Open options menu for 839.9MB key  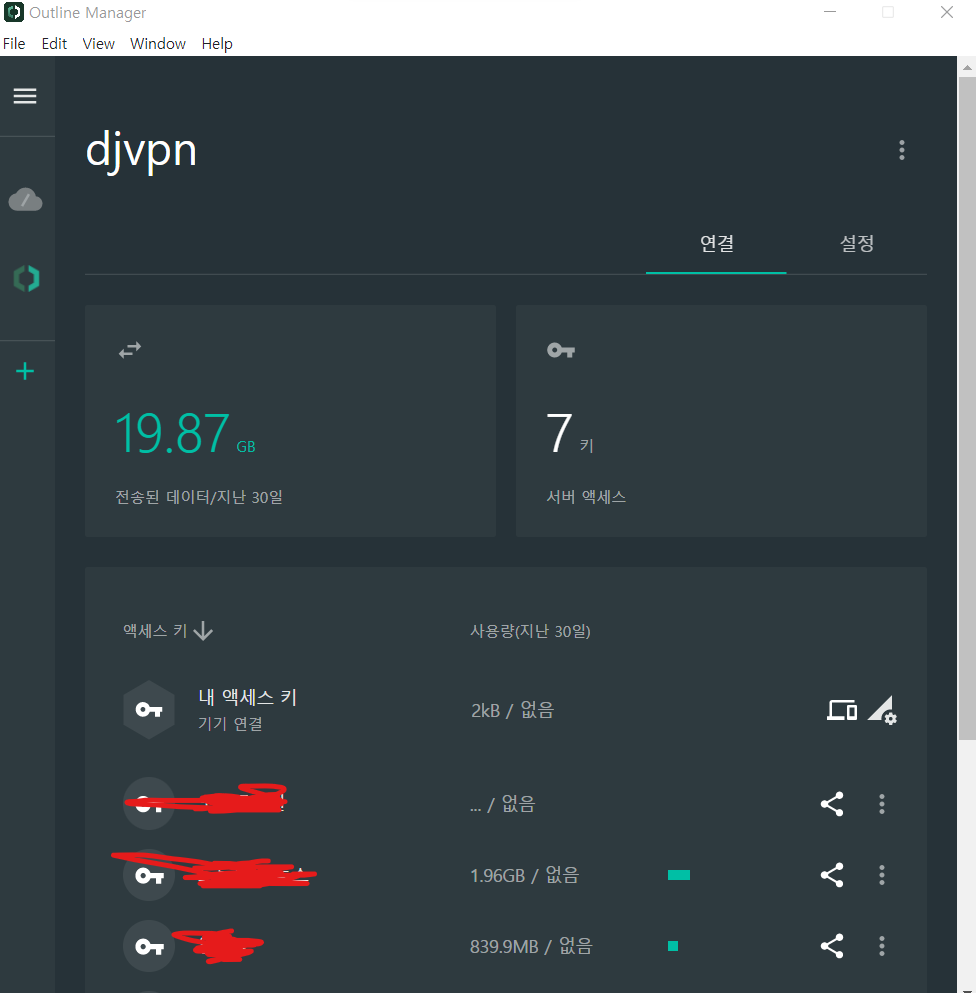pyautogui.click(x=882, y=946)
